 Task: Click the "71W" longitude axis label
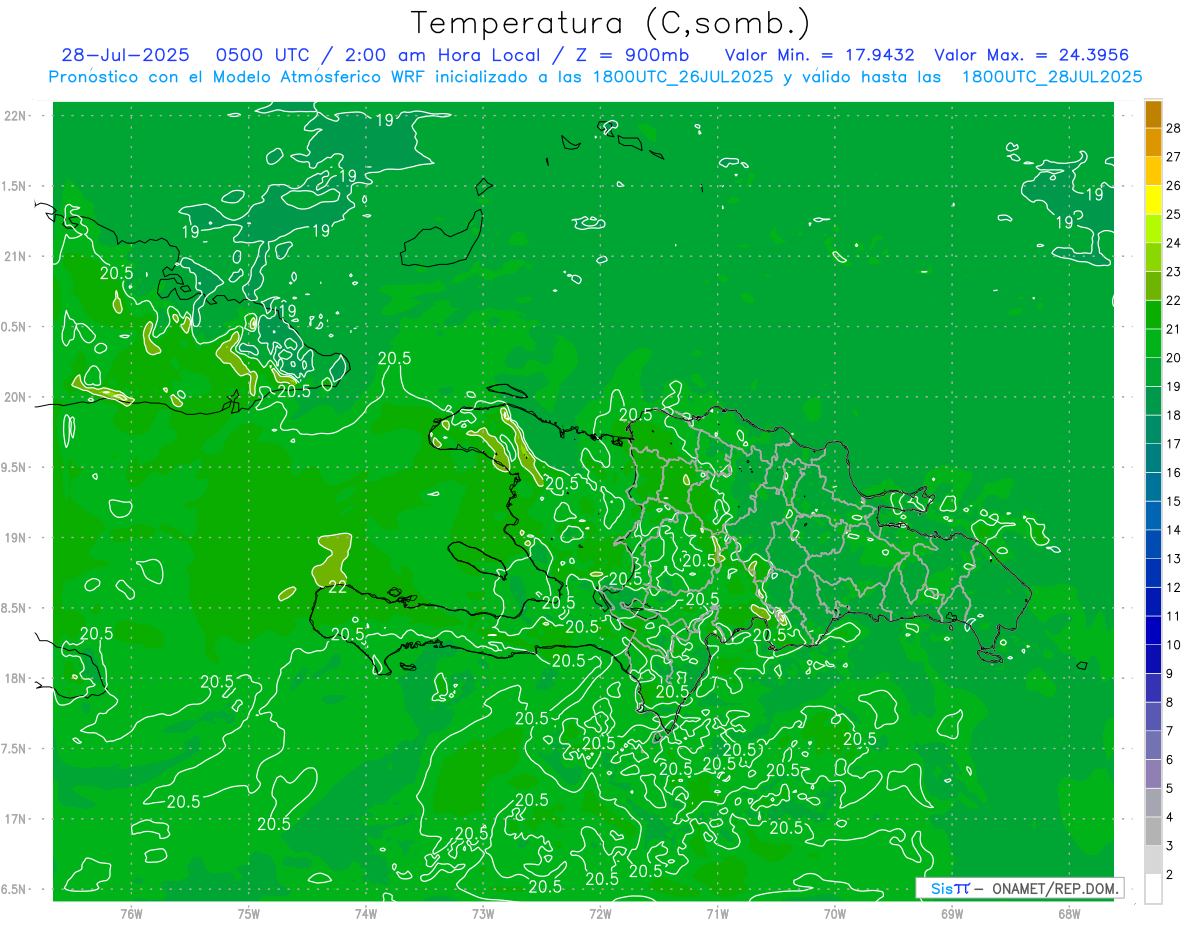pyautogui.click(x=717, y=913)
